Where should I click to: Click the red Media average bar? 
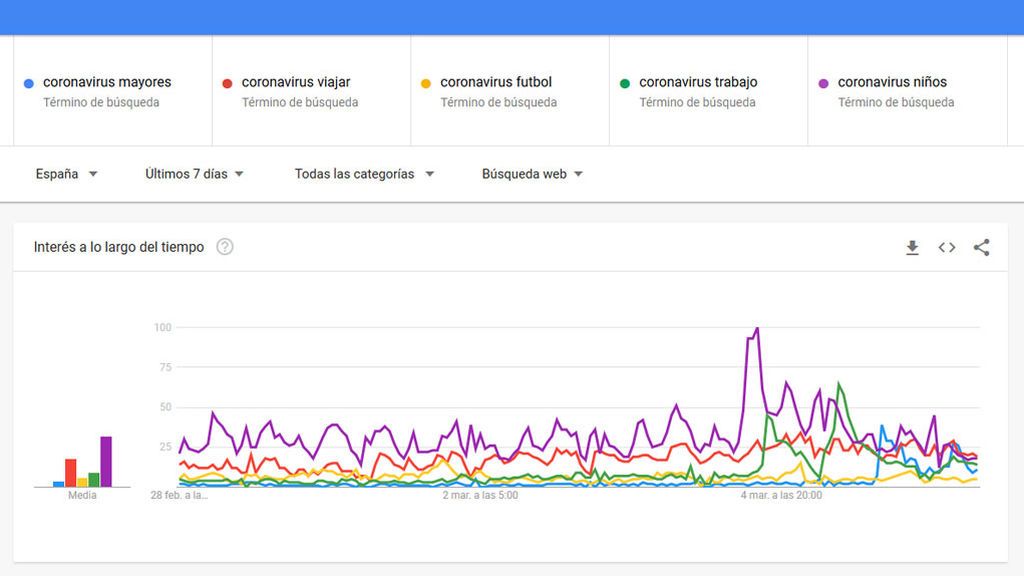(x=71, y=473)
